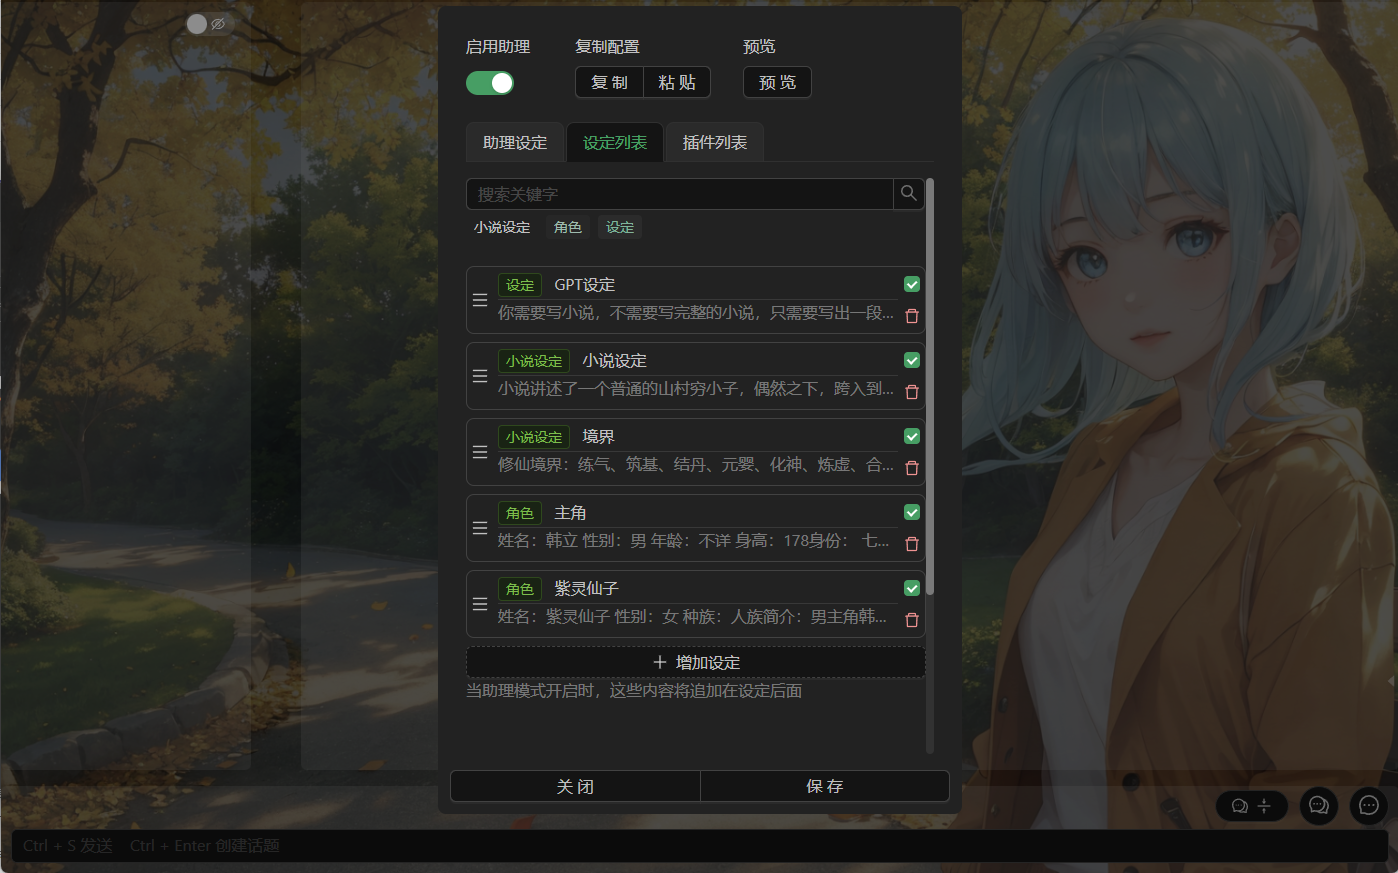
Task: Click the settings list scrollbar
Action: [x=930, y=387]
